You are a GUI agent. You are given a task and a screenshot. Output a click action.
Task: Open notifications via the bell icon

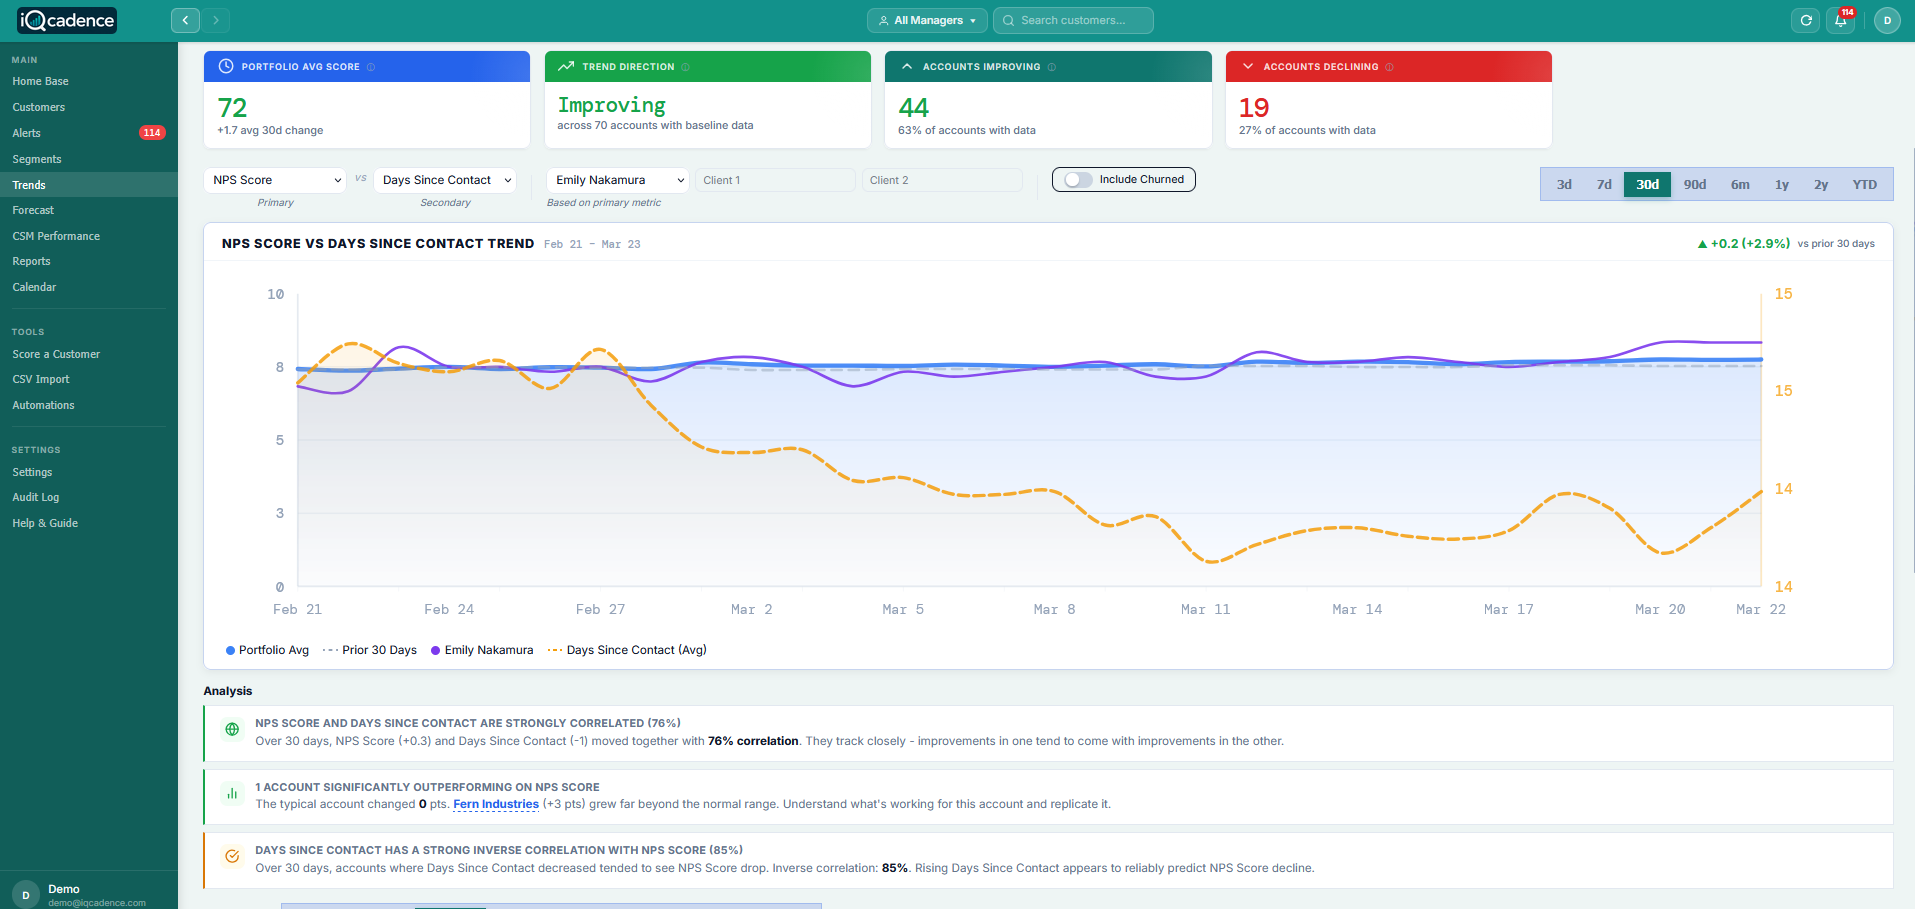(x=1841, y=21)
